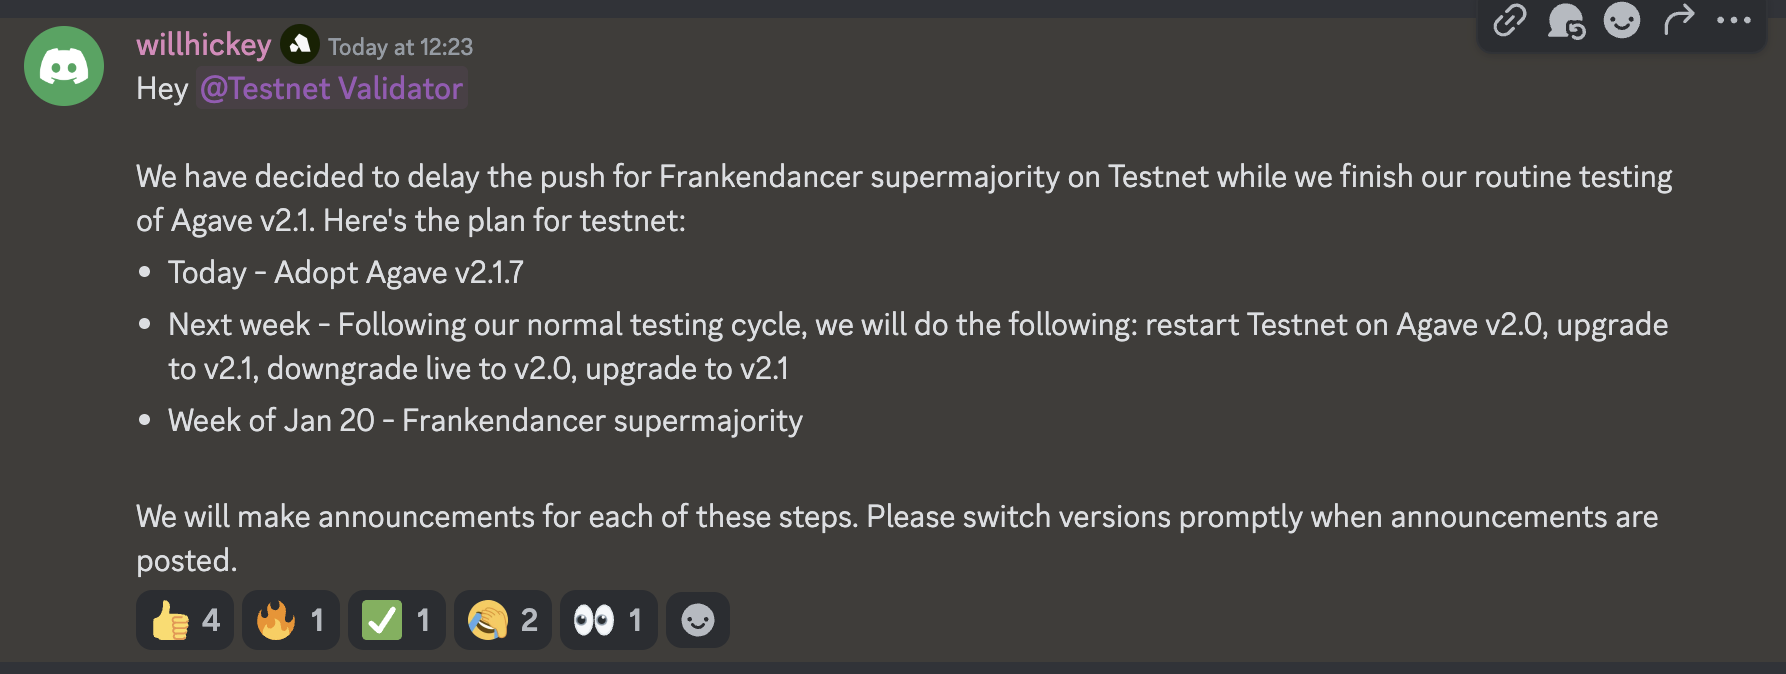
Task: Open more message options via three dots
Action: click(x=1734, y=22)
